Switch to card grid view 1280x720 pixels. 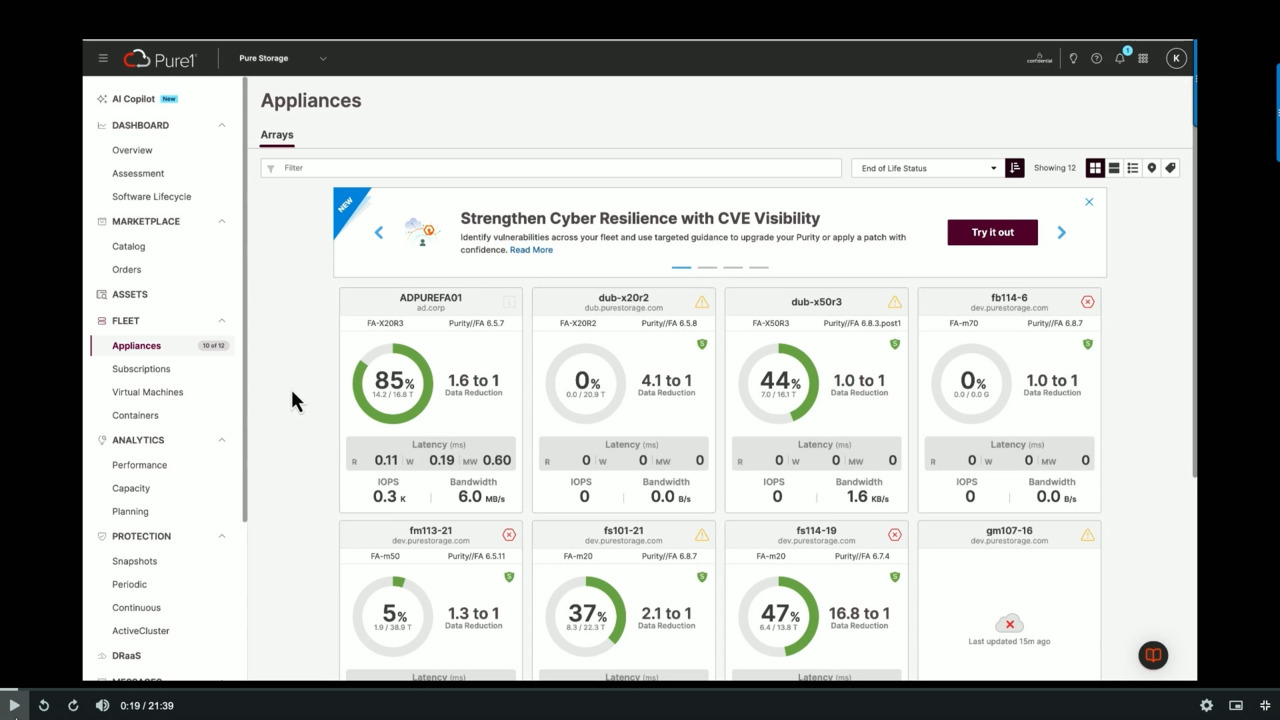click(1095, 168)
